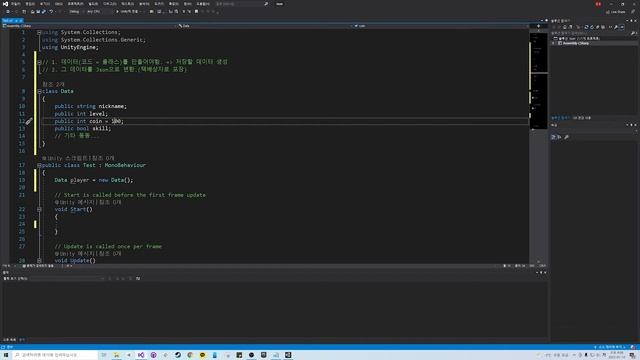This screenshot has width=640, height=360.
Task: Open the 보기 (View) menu
Action: tap(45, 4)
